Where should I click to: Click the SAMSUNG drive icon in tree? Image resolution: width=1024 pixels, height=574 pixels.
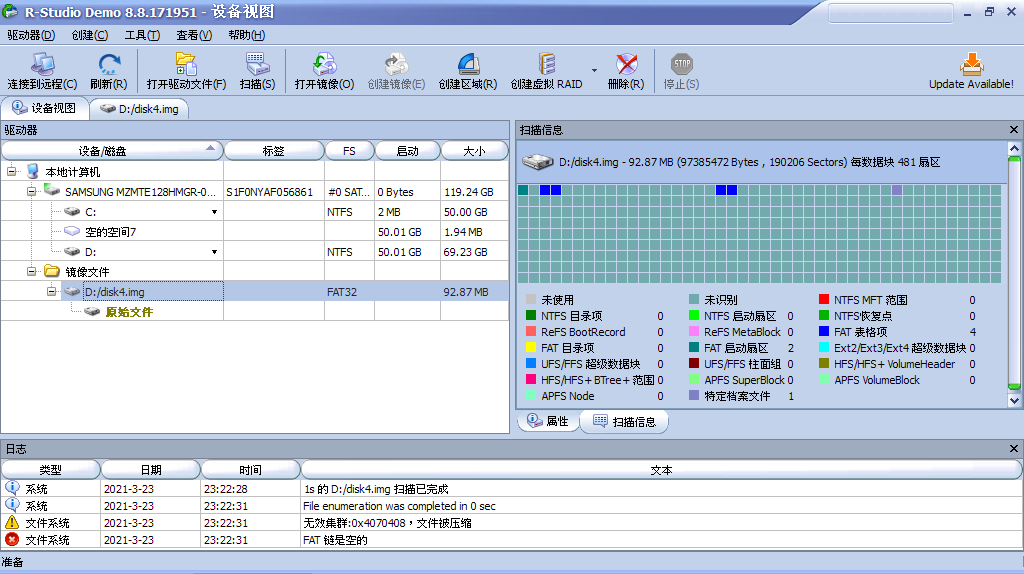(52, 191)
